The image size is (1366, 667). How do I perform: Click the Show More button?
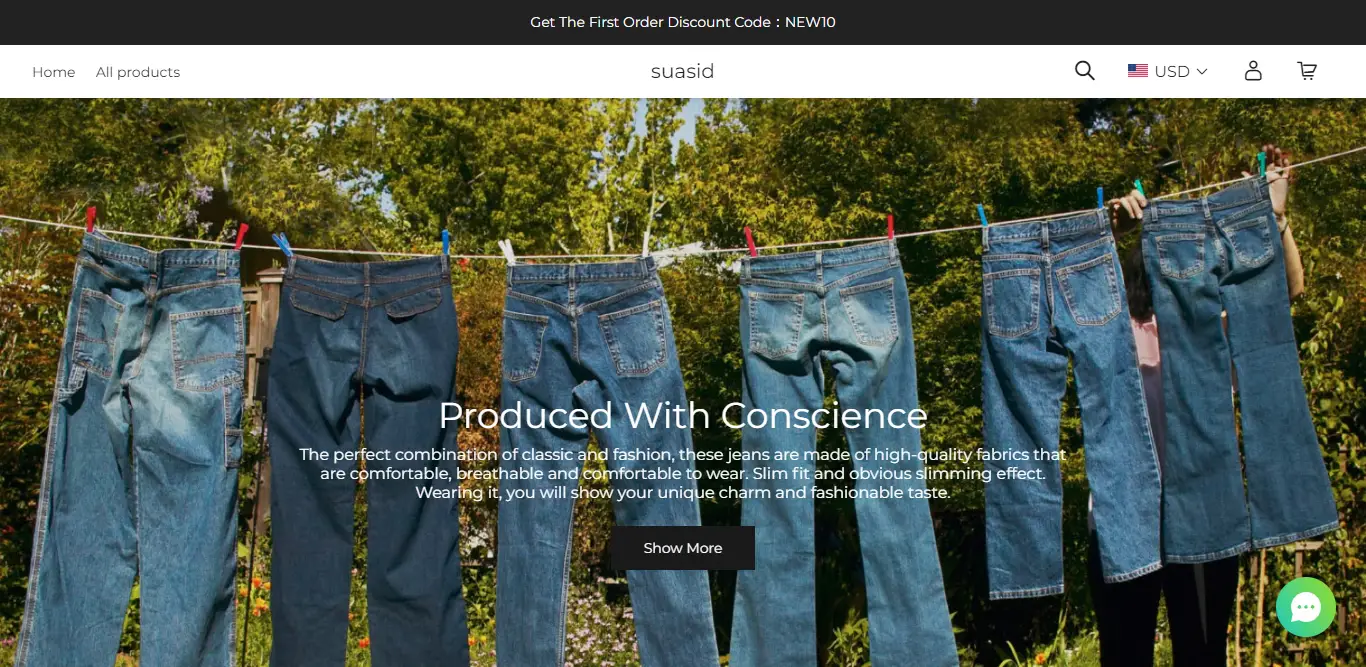click(x=683, y=548)
